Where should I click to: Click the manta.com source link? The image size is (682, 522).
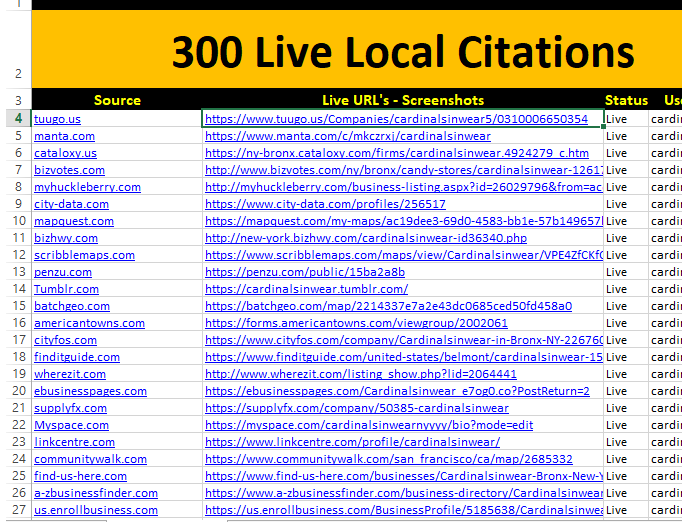point(64,136)
